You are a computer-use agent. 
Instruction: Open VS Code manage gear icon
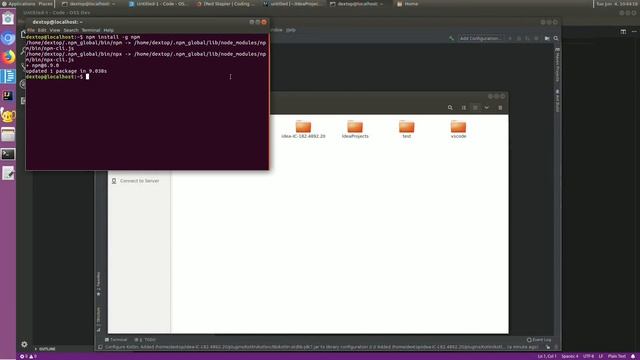(x=24, y=344)
